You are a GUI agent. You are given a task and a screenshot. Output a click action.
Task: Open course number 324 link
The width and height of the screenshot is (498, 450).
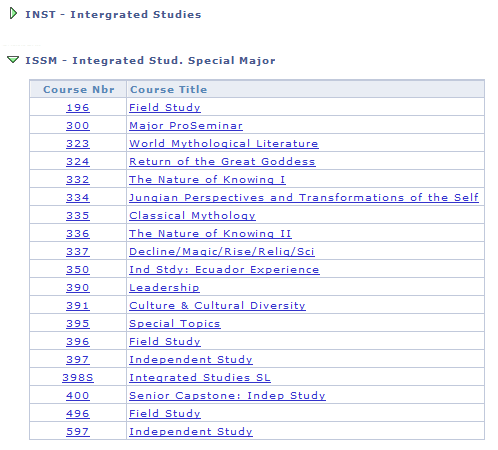click(x=78, y=162)
